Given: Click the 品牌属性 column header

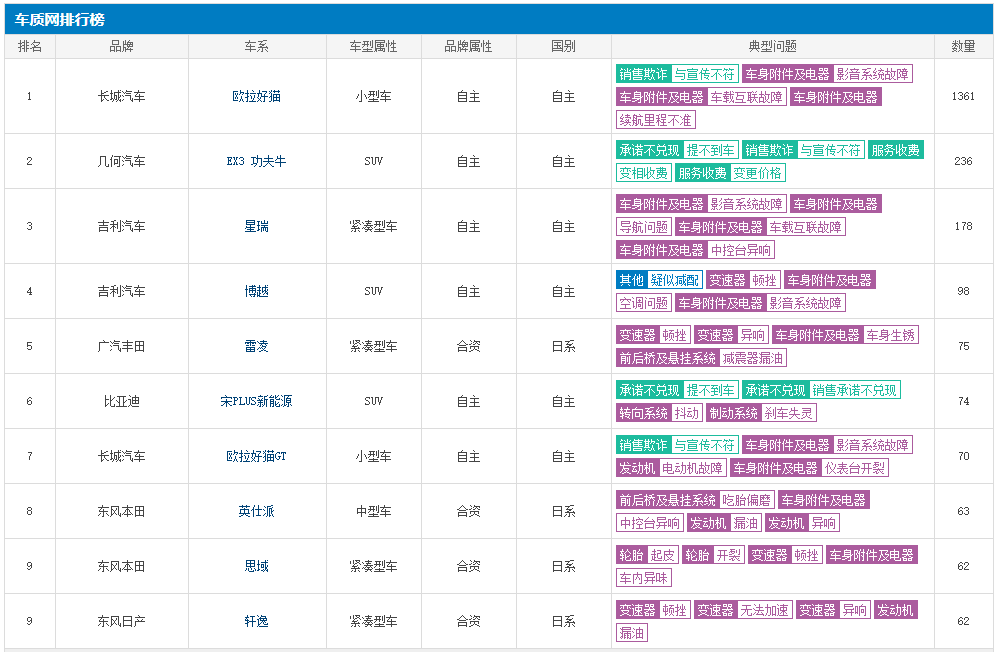Looking at the screenshot, I should pos(468,46).
